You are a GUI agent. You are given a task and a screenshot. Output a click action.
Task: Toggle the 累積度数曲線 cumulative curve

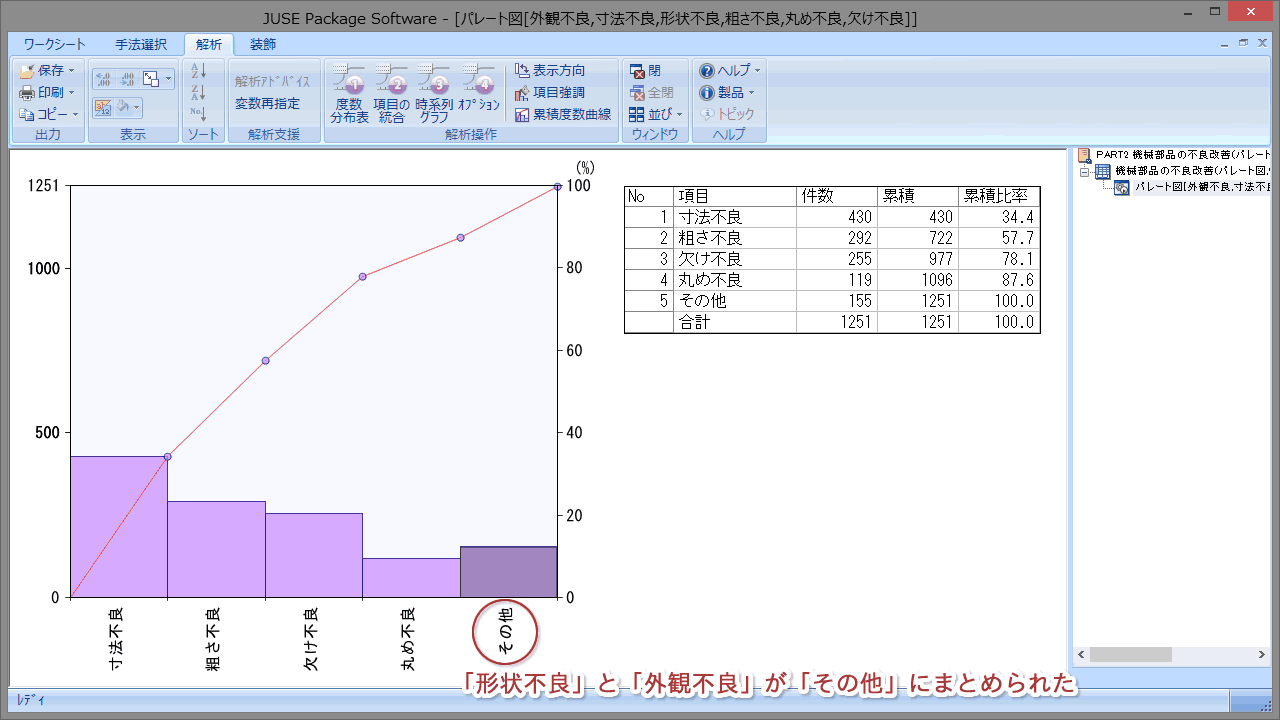coord(563,114)
